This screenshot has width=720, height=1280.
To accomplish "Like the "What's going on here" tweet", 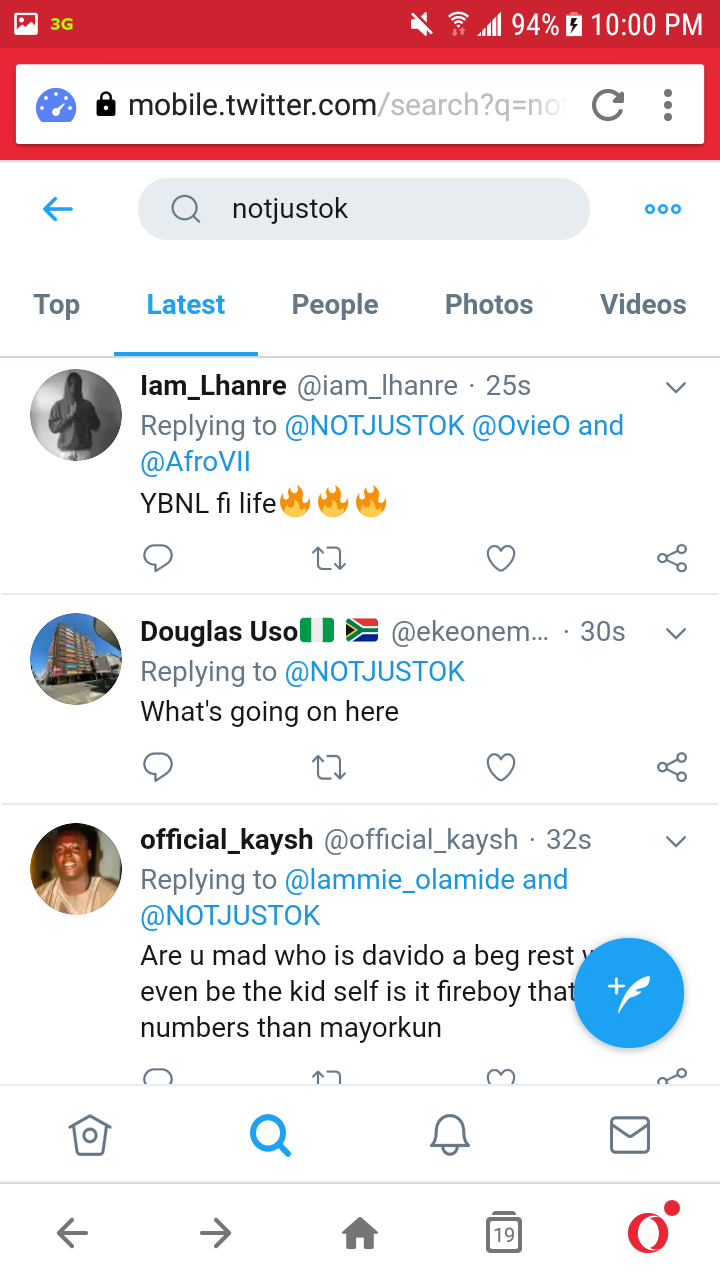I will (500, 767).
